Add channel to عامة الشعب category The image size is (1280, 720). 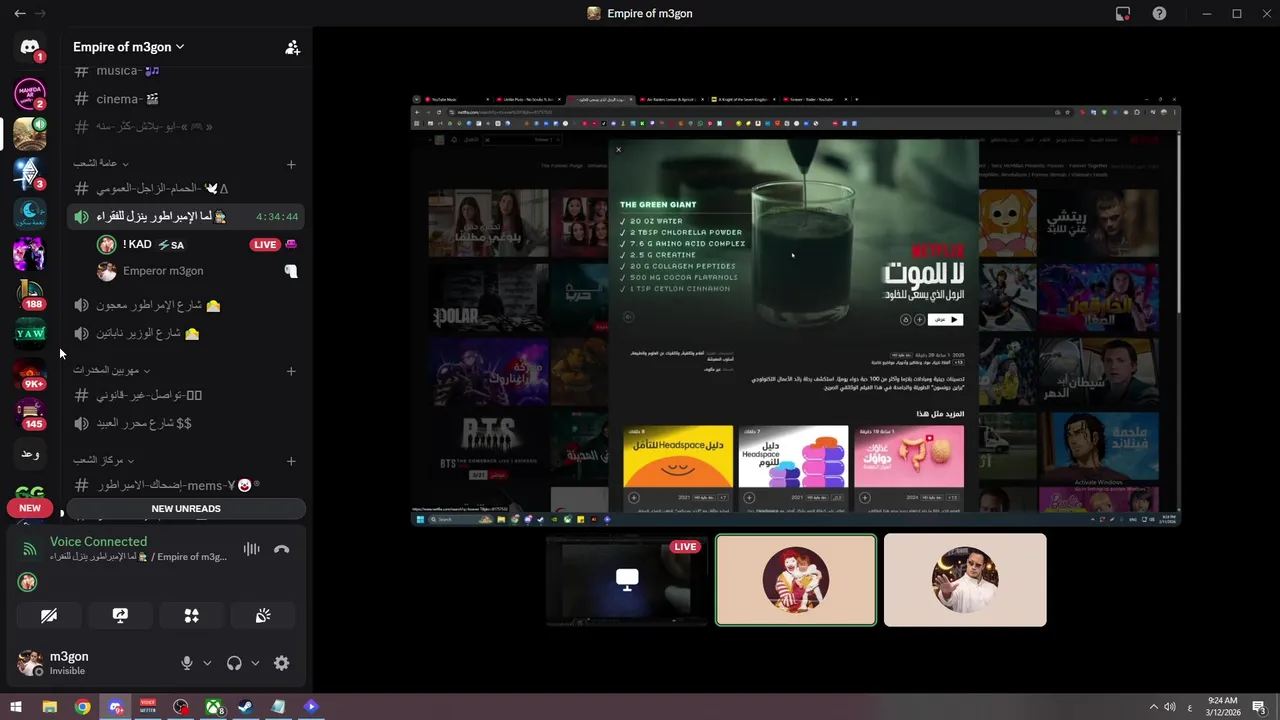click(x=291, y=164)
